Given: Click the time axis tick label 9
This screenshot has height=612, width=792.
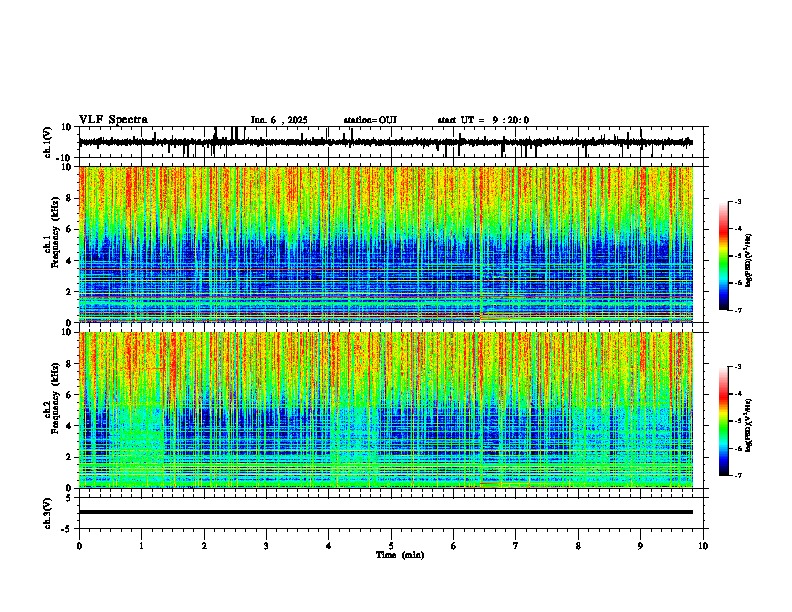Looking at the screenshot, I should pyautogui.click(x=640, y=546).
